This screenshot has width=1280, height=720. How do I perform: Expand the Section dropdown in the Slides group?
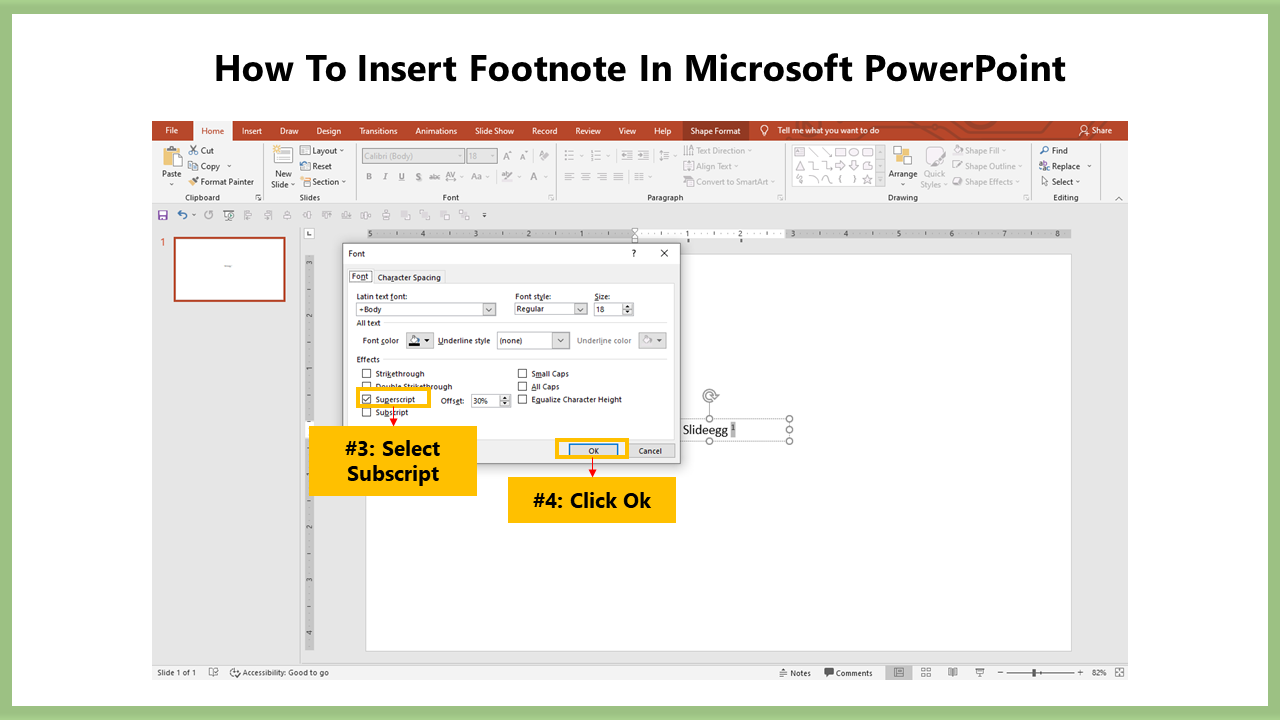click(x=344, y=182)
